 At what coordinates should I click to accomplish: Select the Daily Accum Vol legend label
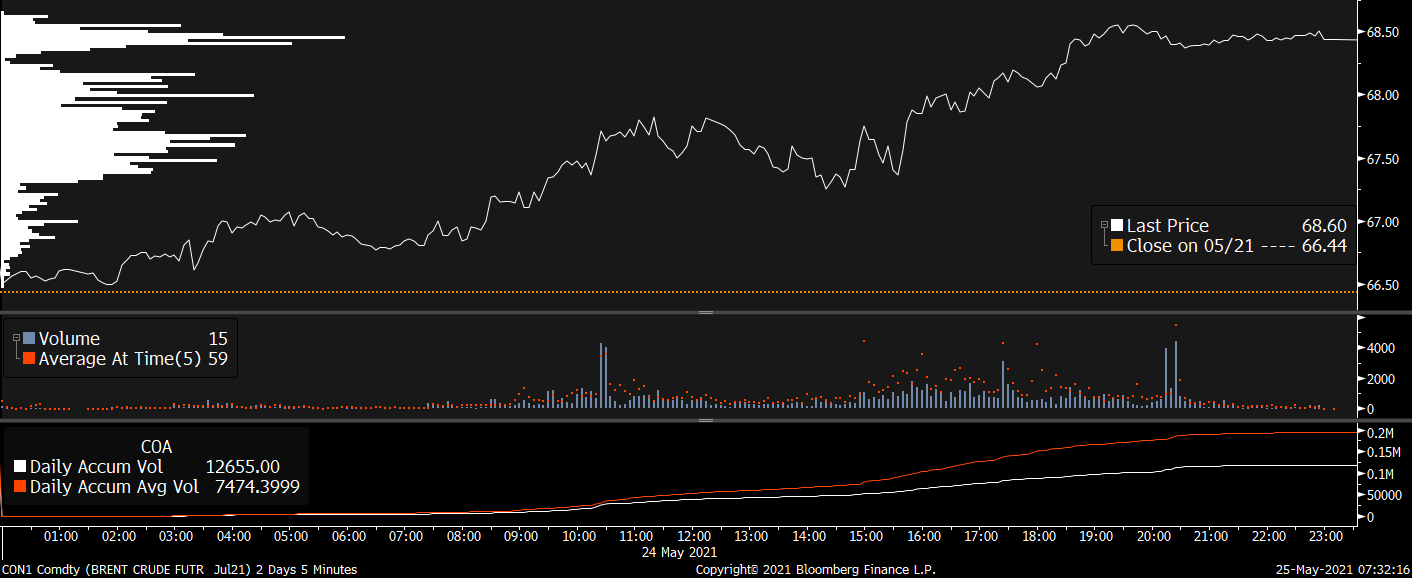coord(96,467)
